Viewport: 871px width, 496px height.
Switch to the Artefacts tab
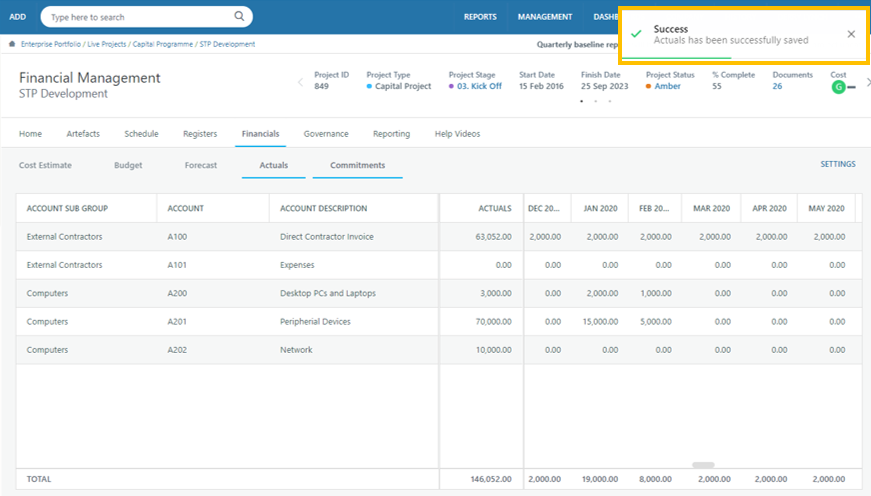(83, 133)
